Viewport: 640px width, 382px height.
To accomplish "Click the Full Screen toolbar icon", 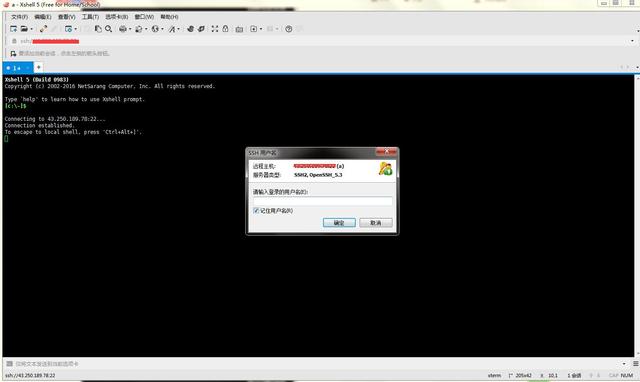I will click(215, 29).
